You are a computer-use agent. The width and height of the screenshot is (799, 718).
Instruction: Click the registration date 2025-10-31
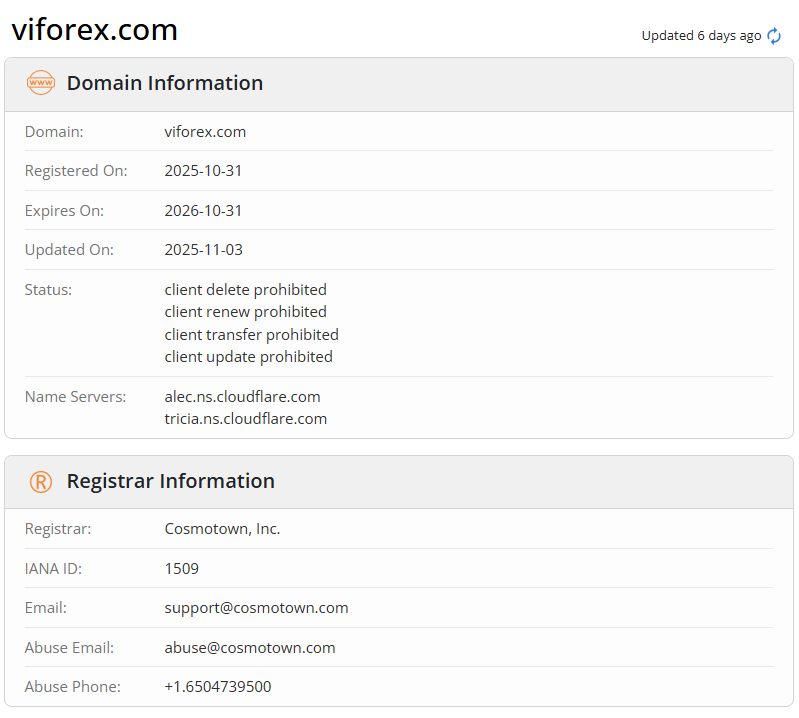click(x=203, y=171)
